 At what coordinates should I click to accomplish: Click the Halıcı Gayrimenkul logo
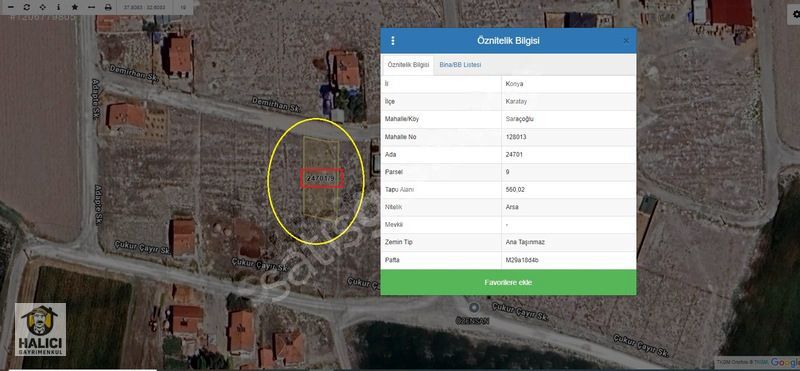(40, 329)
